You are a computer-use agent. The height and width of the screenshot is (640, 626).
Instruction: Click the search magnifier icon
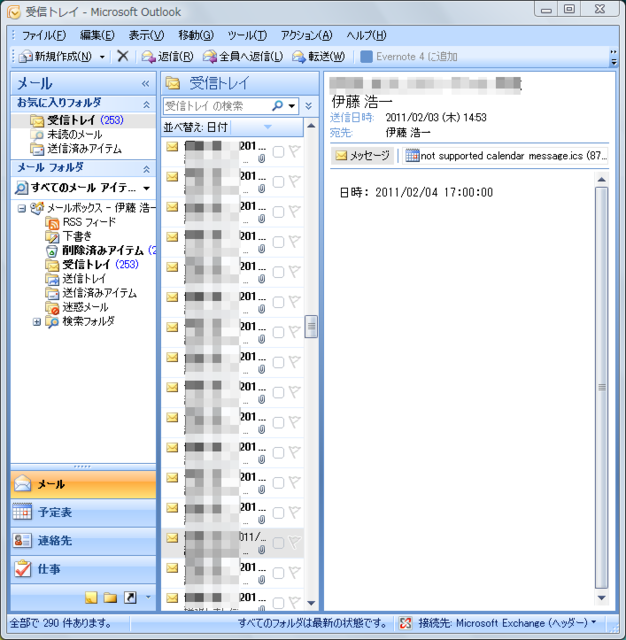coord(277,106)
